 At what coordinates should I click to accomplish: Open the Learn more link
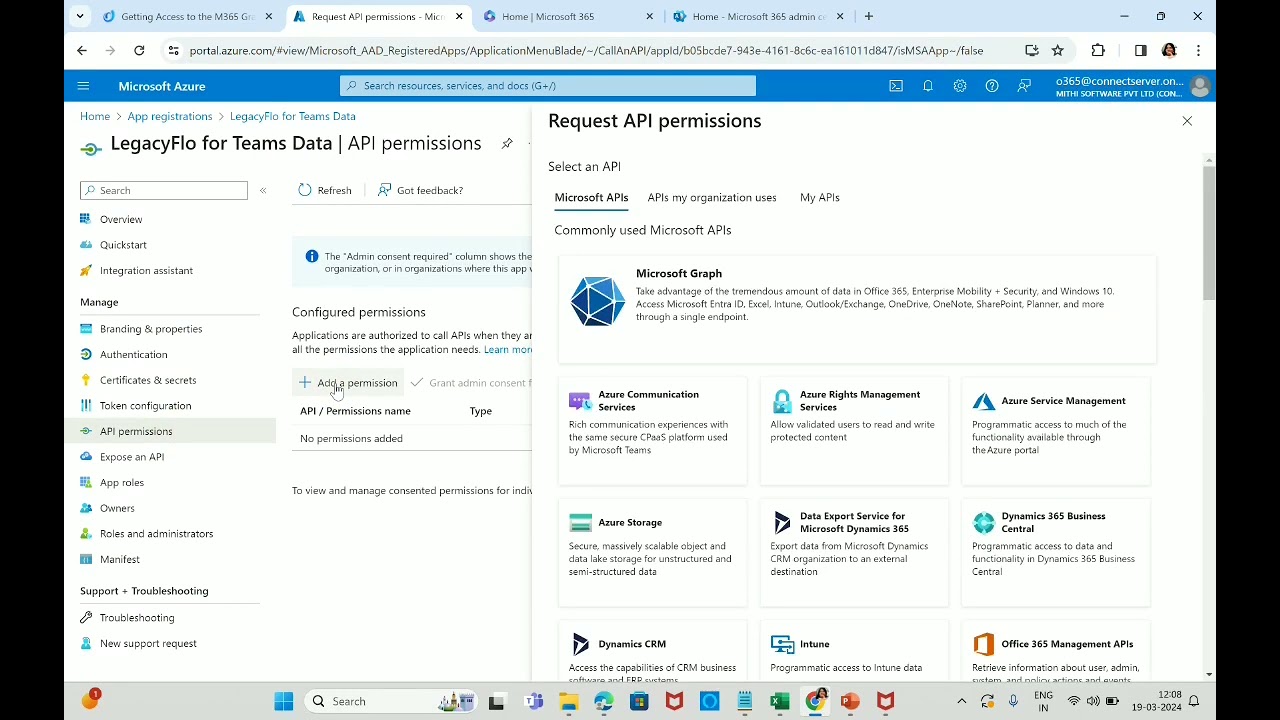click(508, 350)
